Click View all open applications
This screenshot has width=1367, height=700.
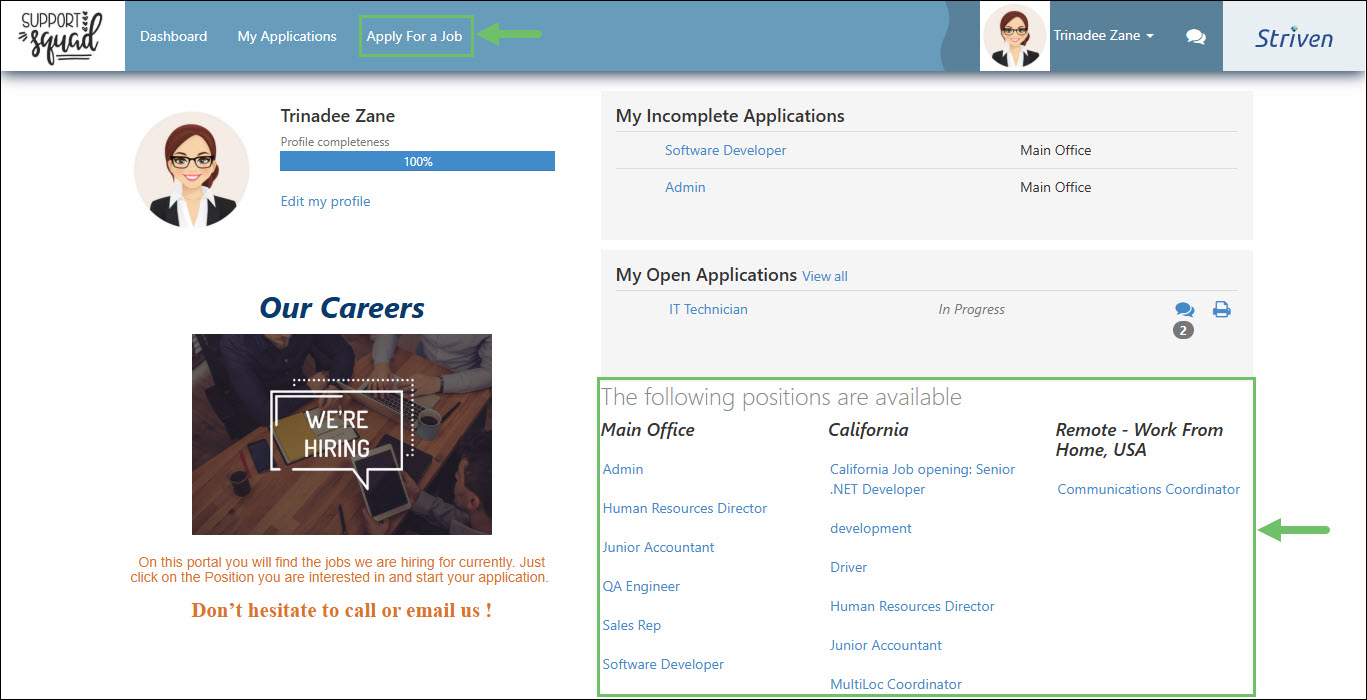[x=824, y=275]
